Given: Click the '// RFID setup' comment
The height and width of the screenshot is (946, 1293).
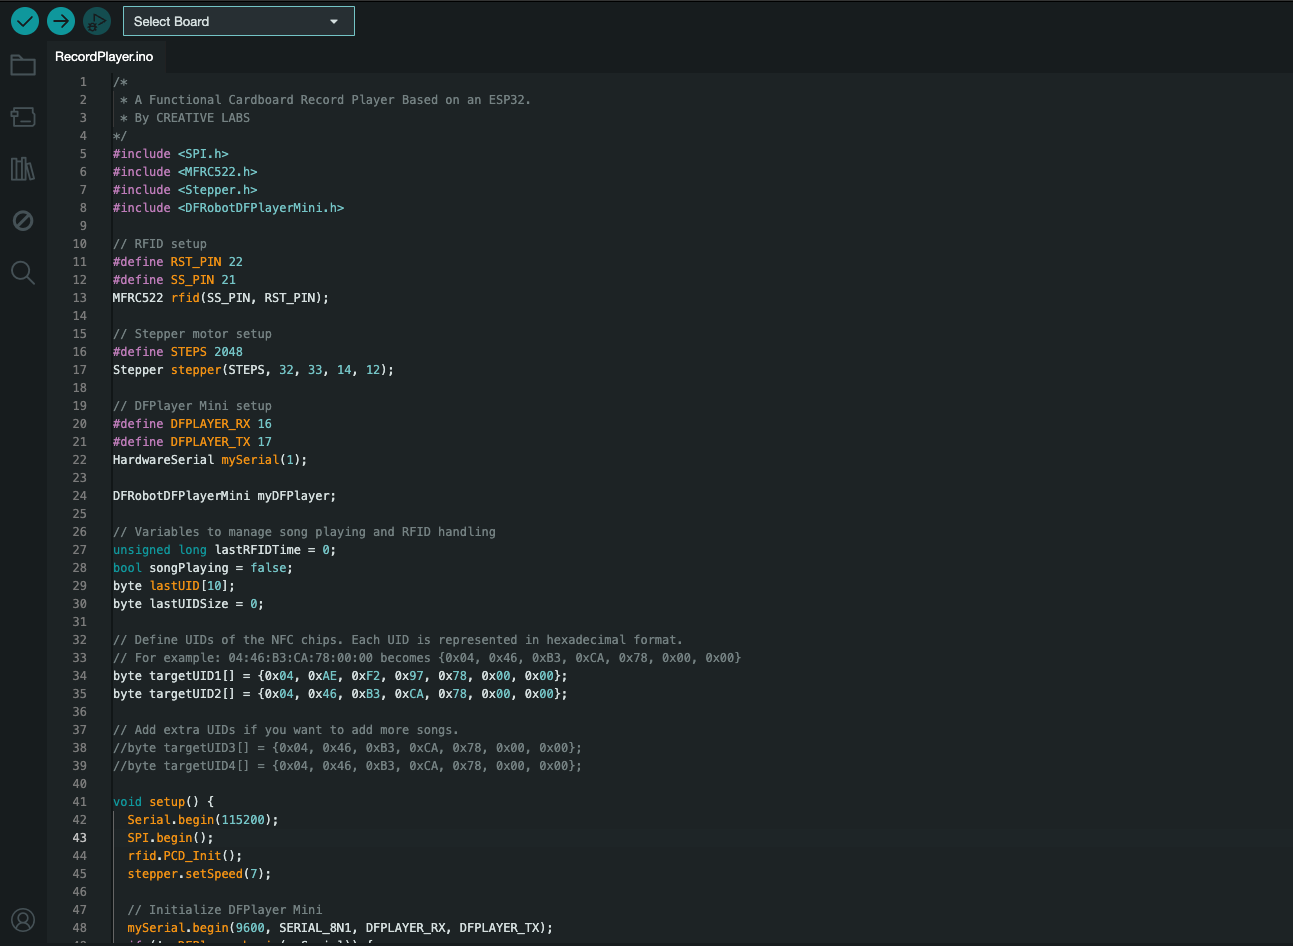Looking at the screenshot, I should (160, 244).
